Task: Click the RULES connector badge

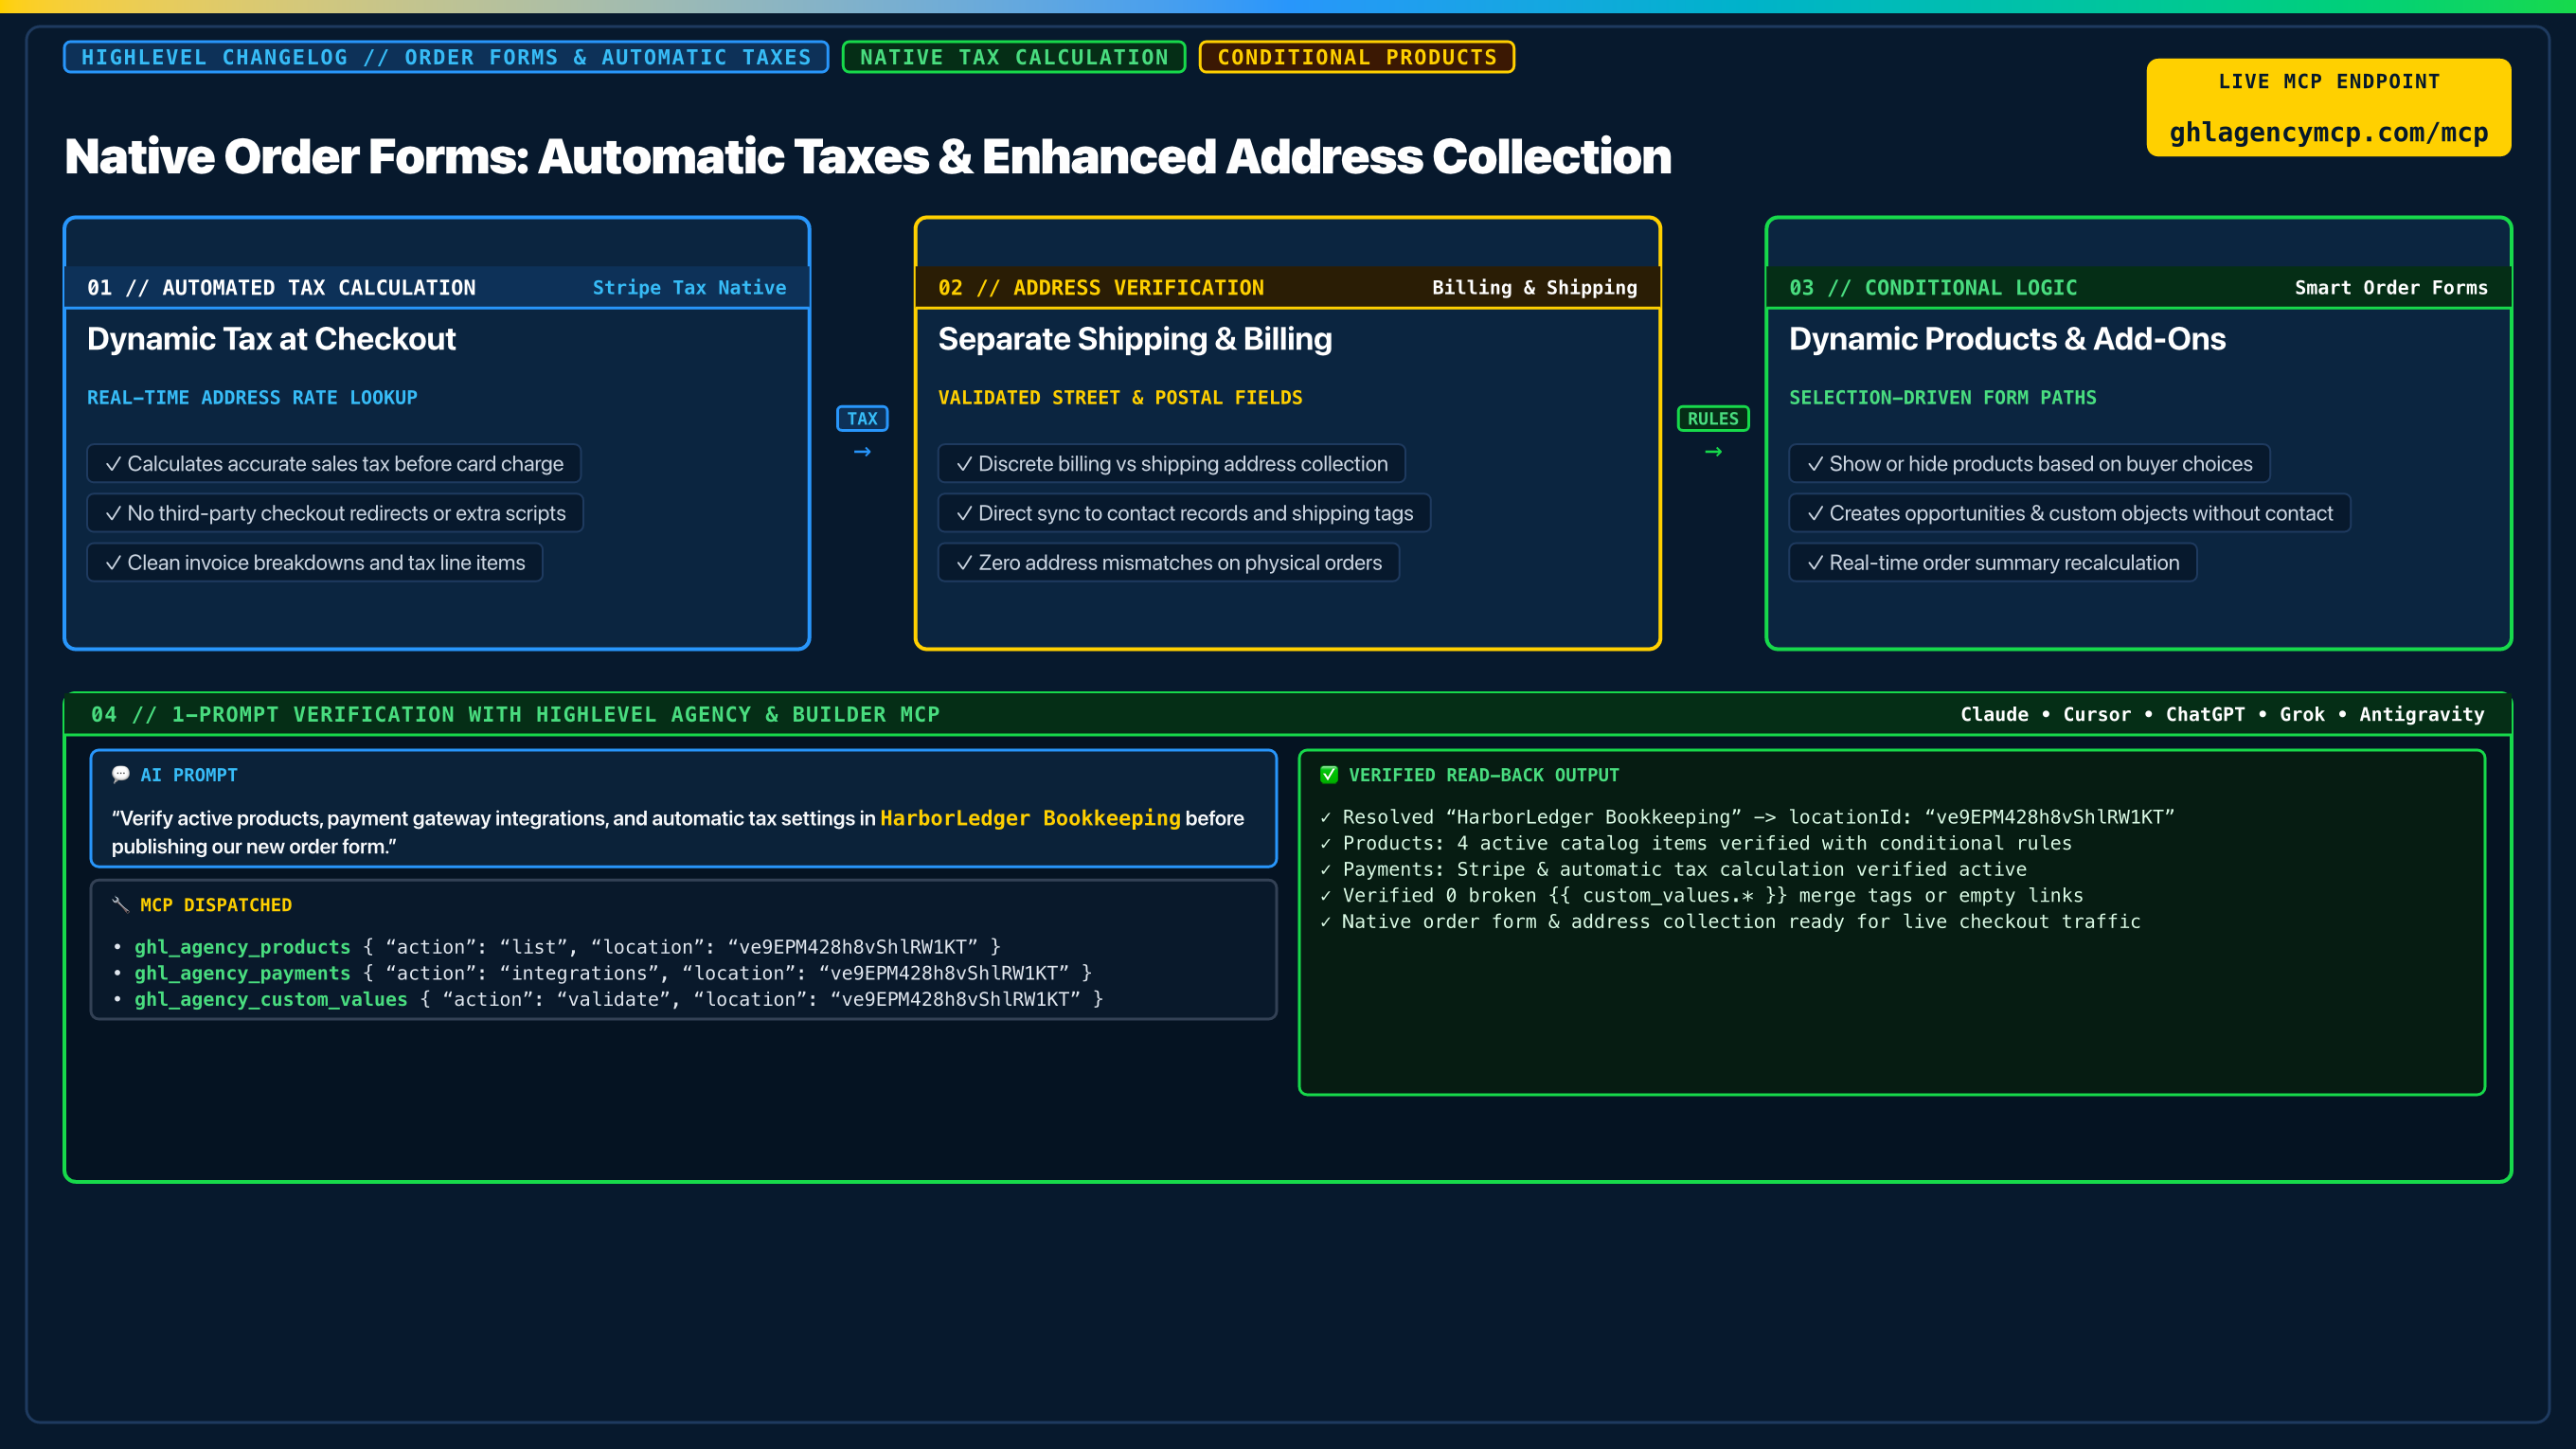Action: click(1713, 418)
